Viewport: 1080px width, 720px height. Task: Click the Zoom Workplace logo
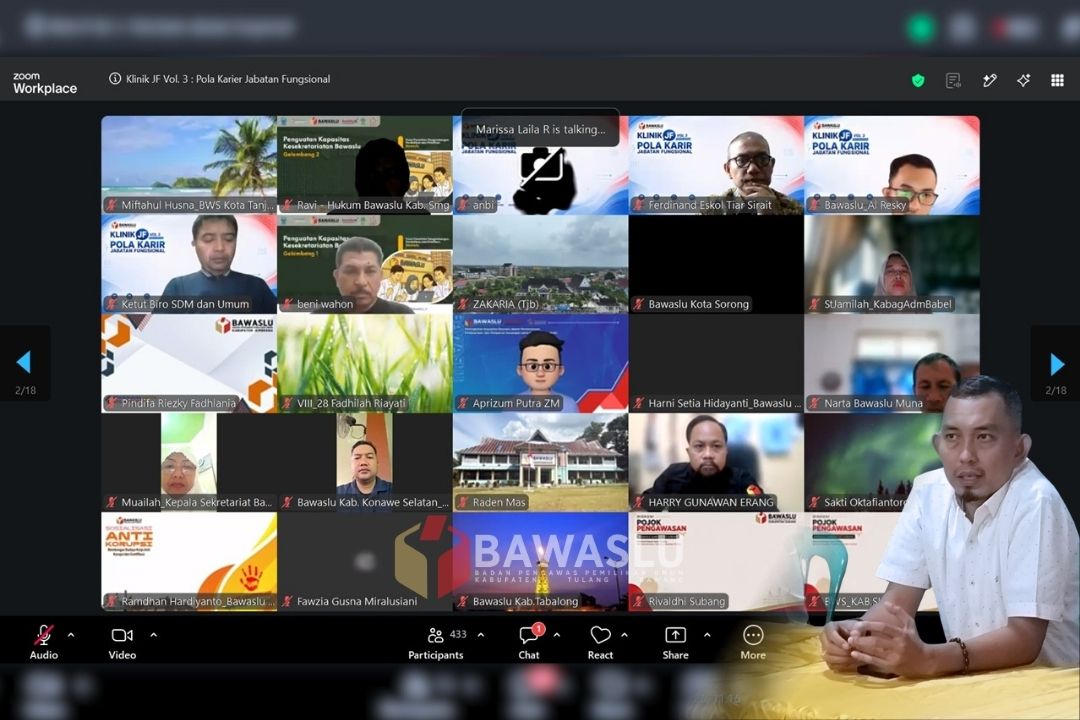coord(45,83)
